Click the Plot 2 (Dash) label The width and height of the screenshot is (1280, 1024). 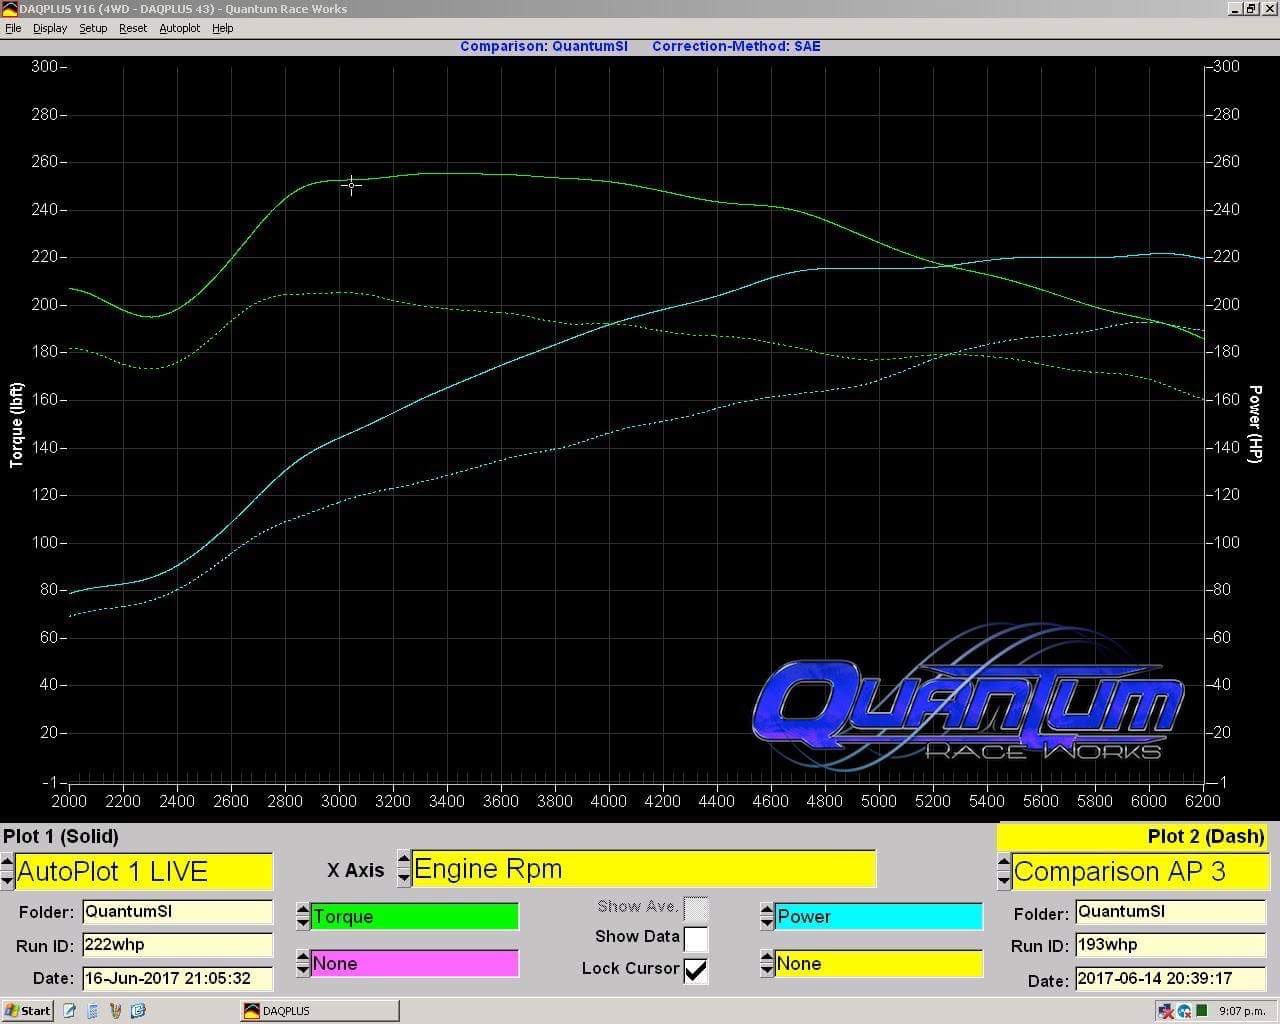(x=1206, y=836)
